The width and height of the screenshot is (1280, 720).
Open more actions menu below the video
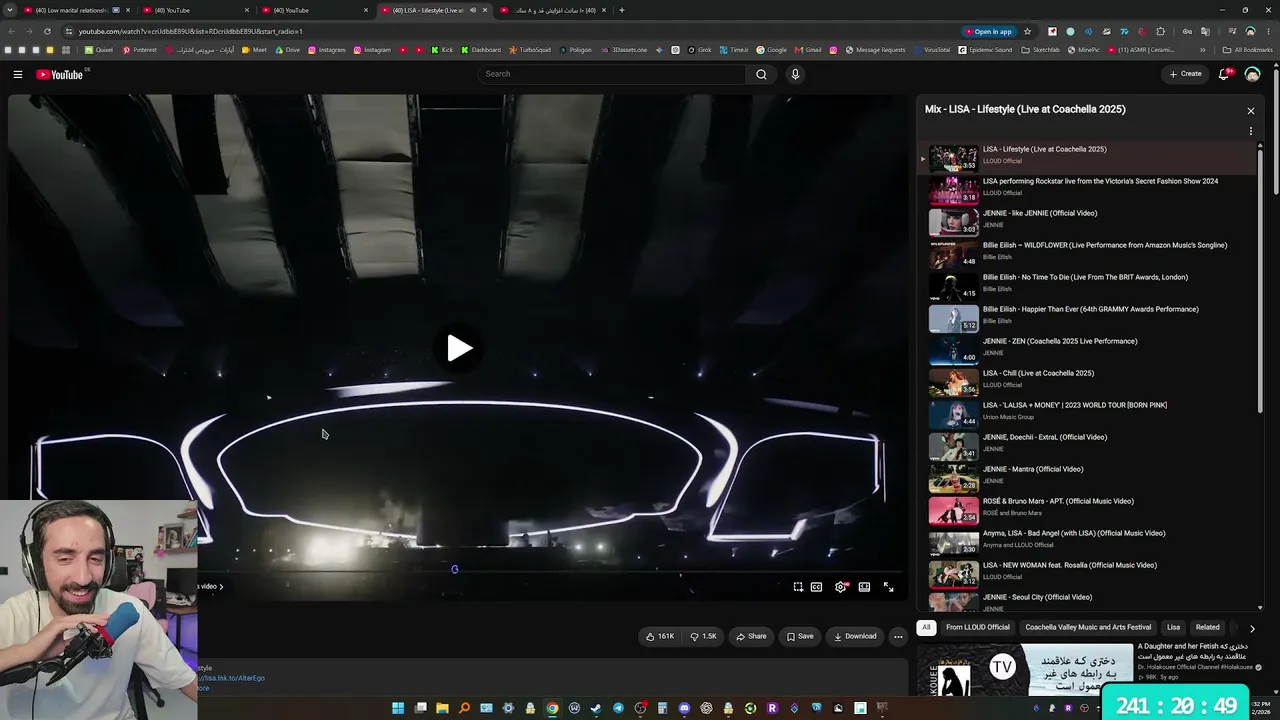point(898,636)
